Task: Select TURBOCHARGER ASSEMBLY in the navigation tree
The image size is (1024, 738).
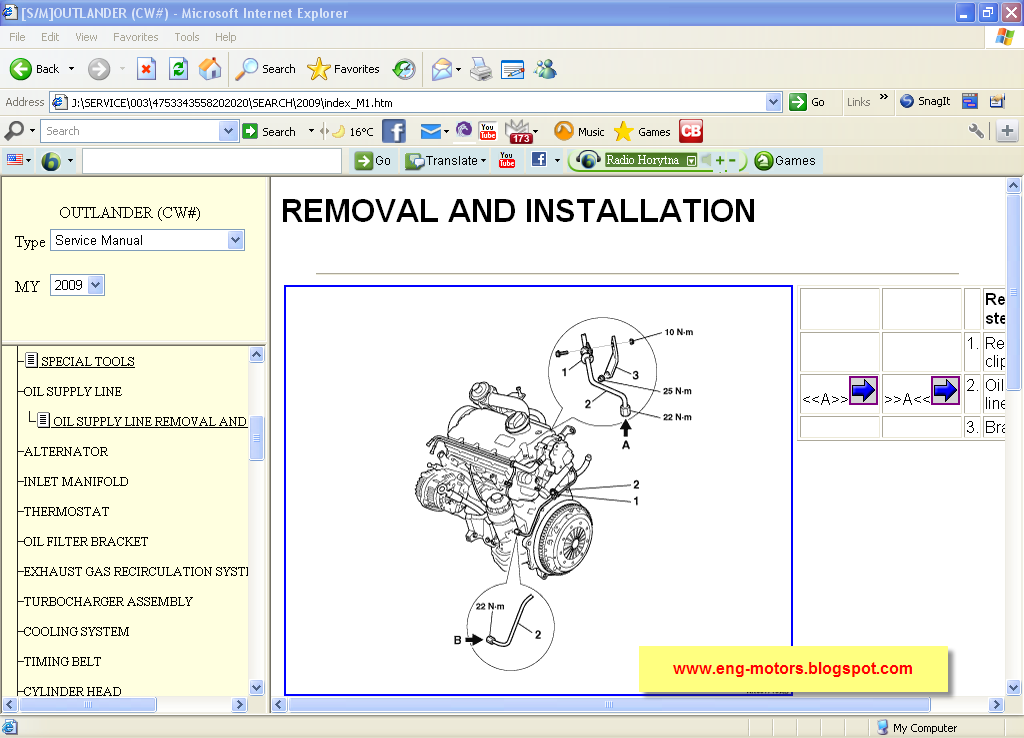Action: pyautogui.click(x=108, y=601)
